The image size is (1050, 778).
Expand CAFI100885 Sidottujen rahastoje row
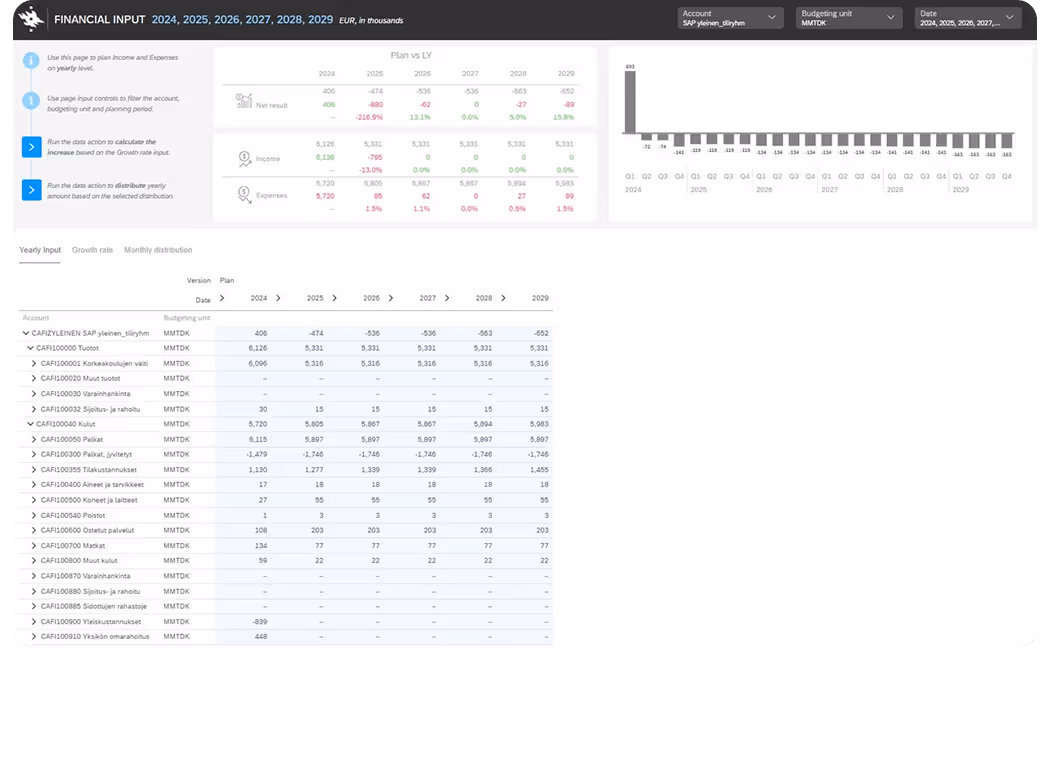[34, 606]
